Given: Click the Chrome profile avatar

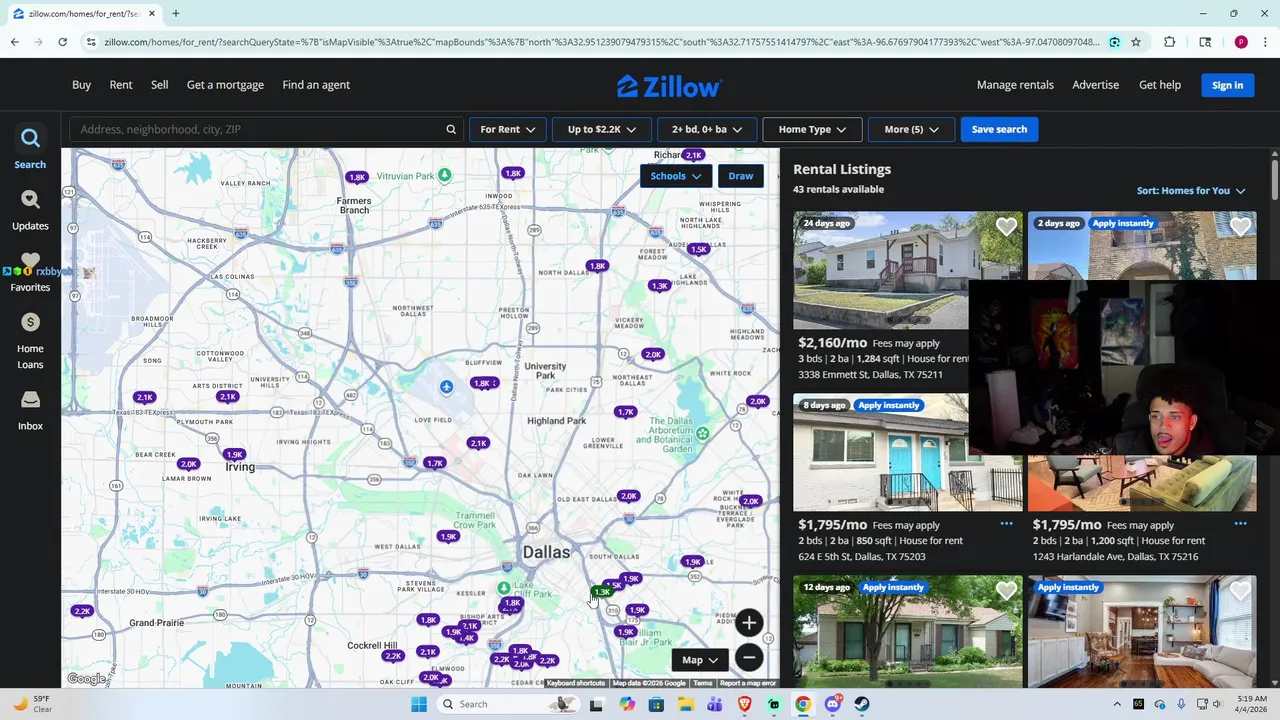Looking at the screenshot, I should (x=1241, y=42).
